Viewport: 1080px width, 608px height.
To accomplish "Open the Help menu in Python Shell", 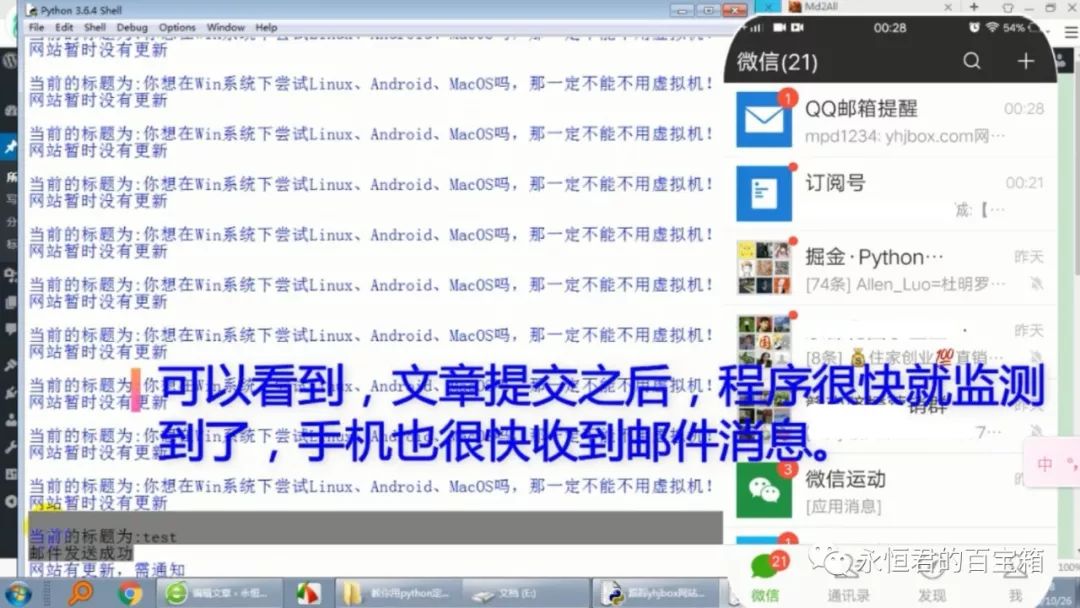I will click(x=266, y=28).
